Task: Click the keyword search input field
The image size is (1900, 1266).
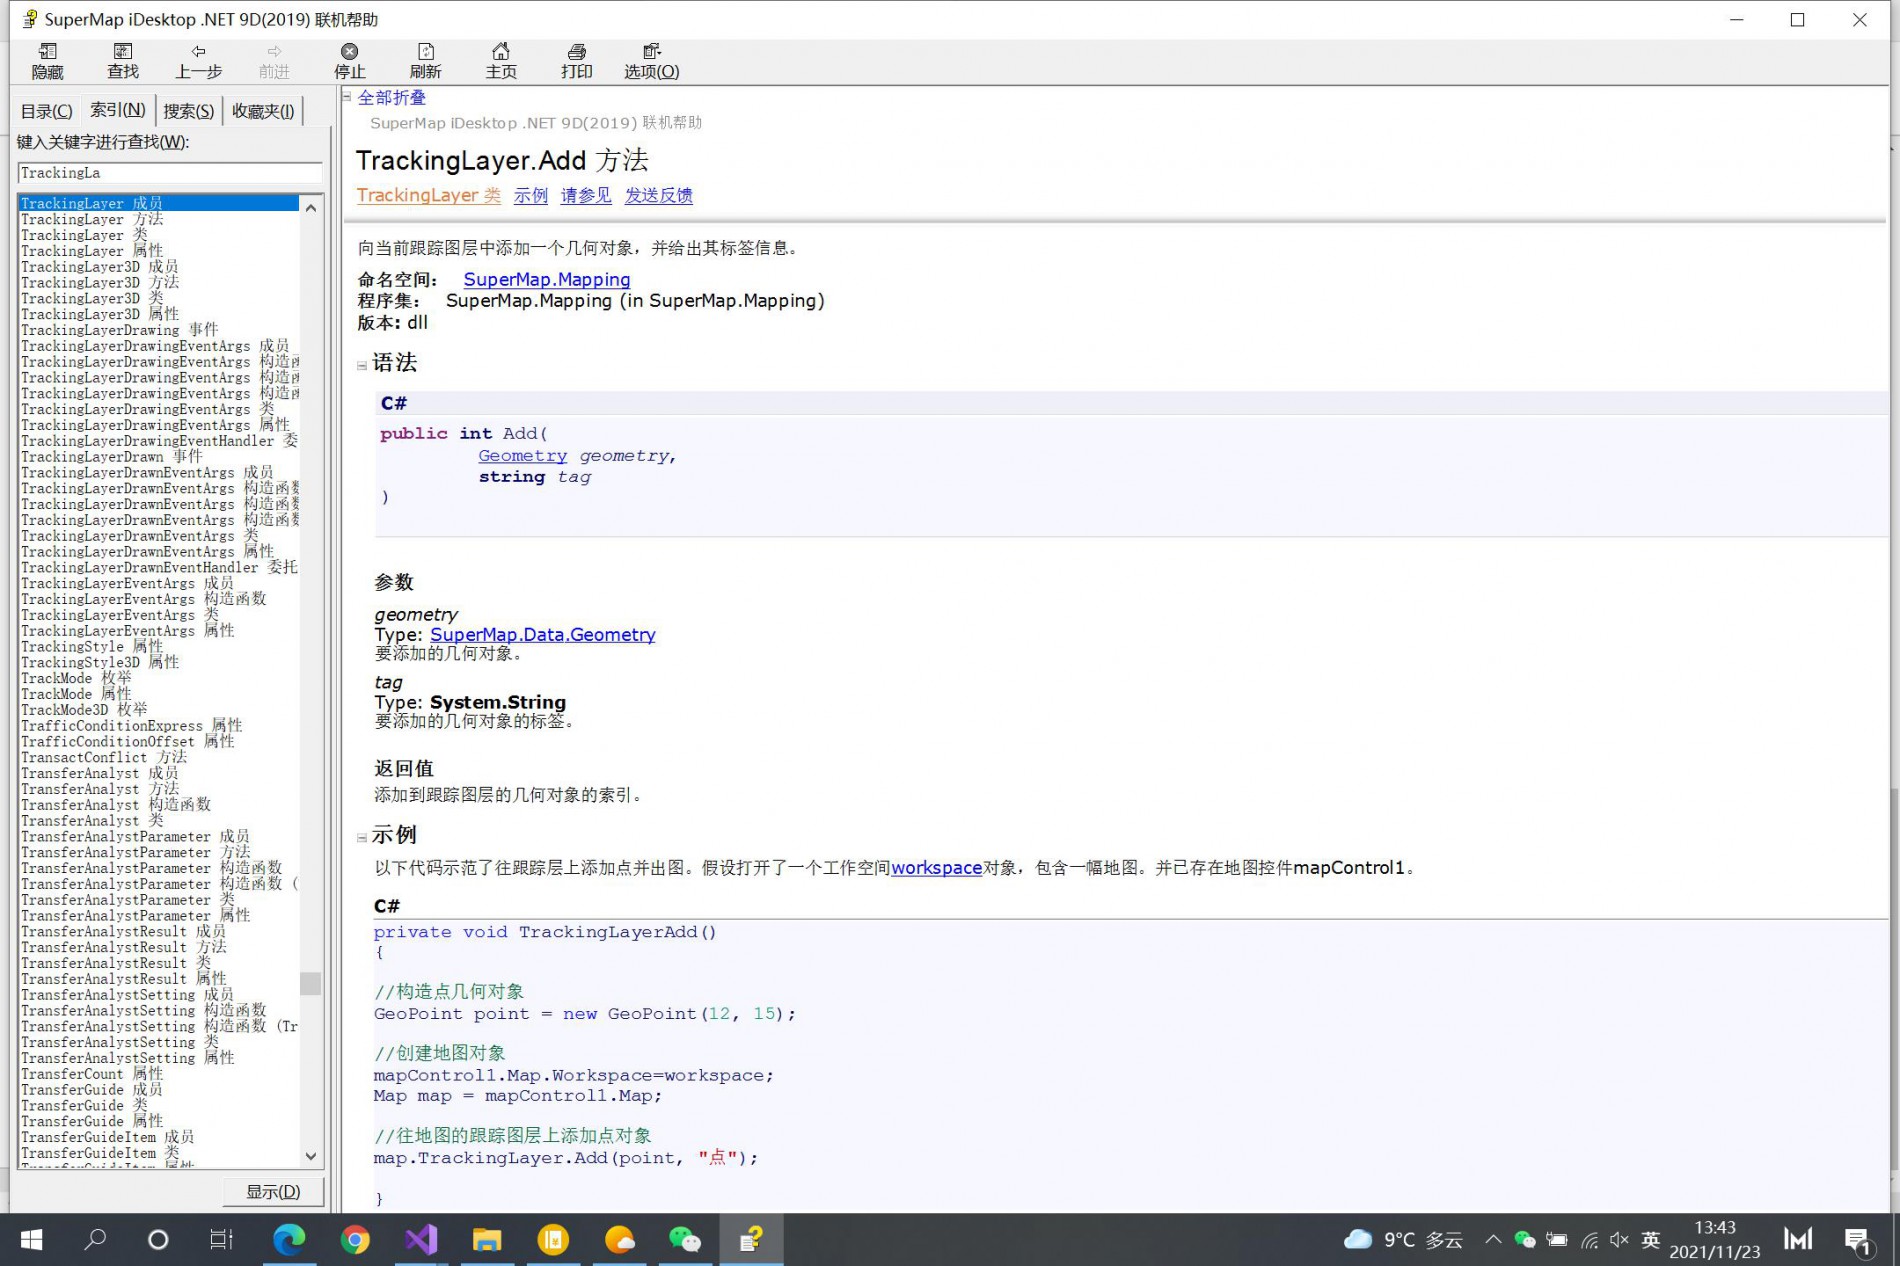Action: [170, 173]
